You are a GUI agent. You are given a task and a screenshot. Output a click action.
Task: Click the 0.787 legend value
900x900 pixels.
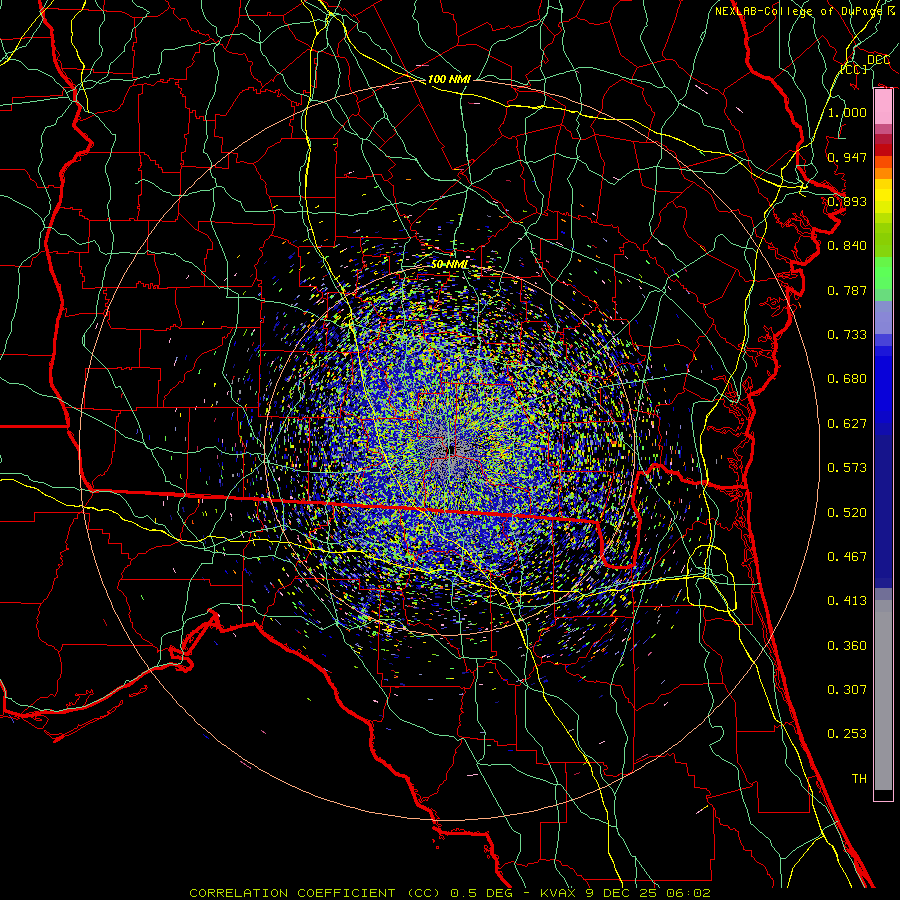coord(847,290)
